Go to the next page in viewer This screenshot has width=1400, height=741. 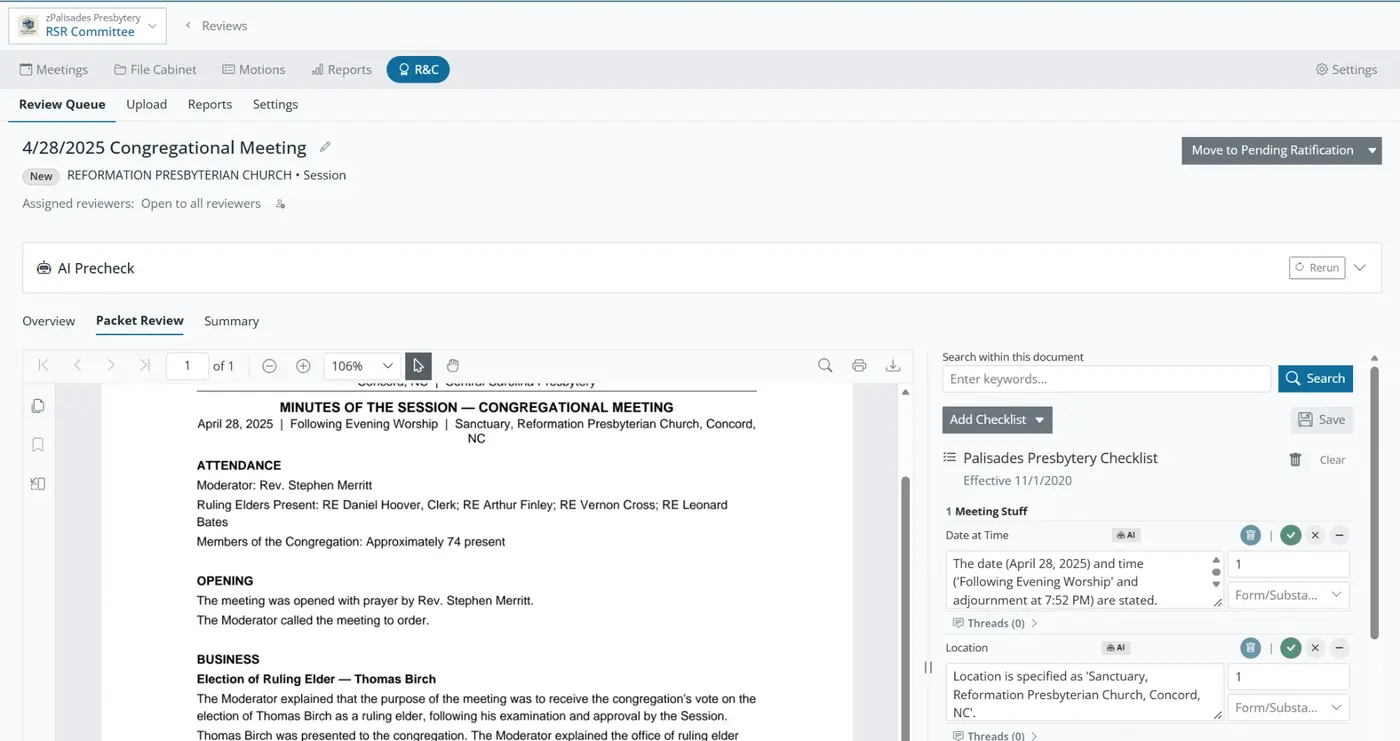[x=111, y=366]
